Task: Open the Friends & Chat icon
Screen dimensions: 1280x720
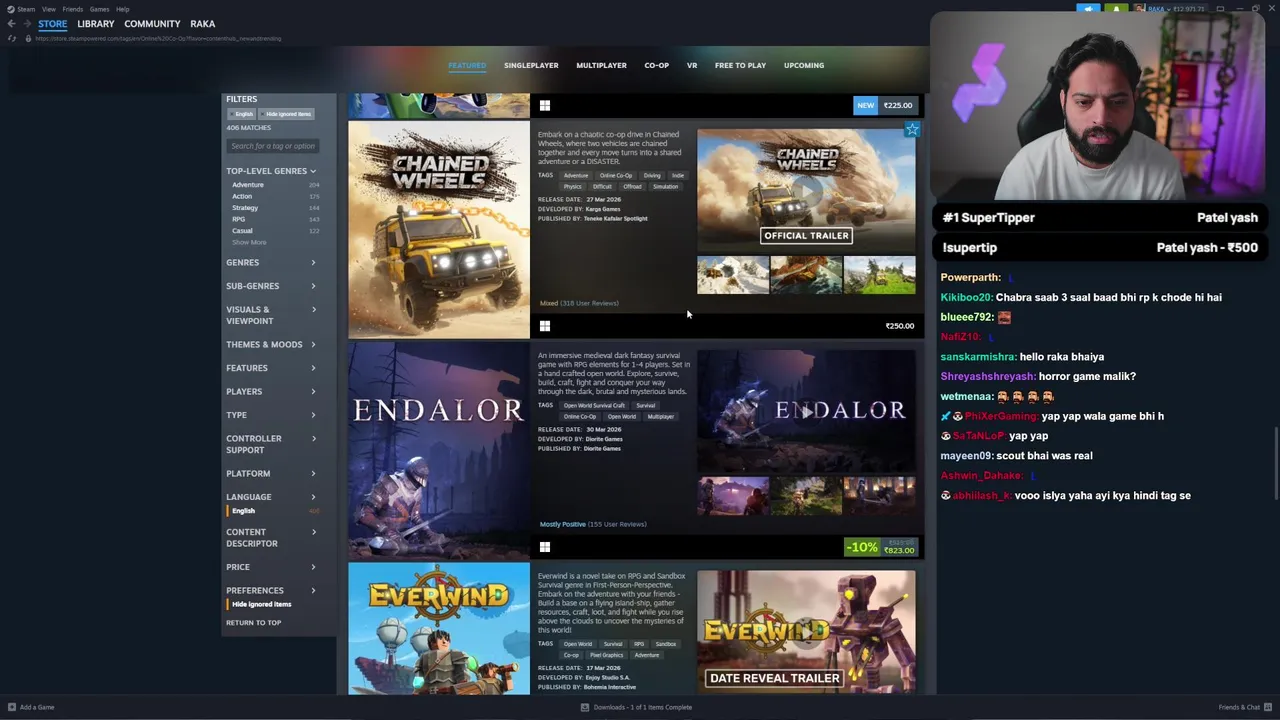Action: point(1268,707)
